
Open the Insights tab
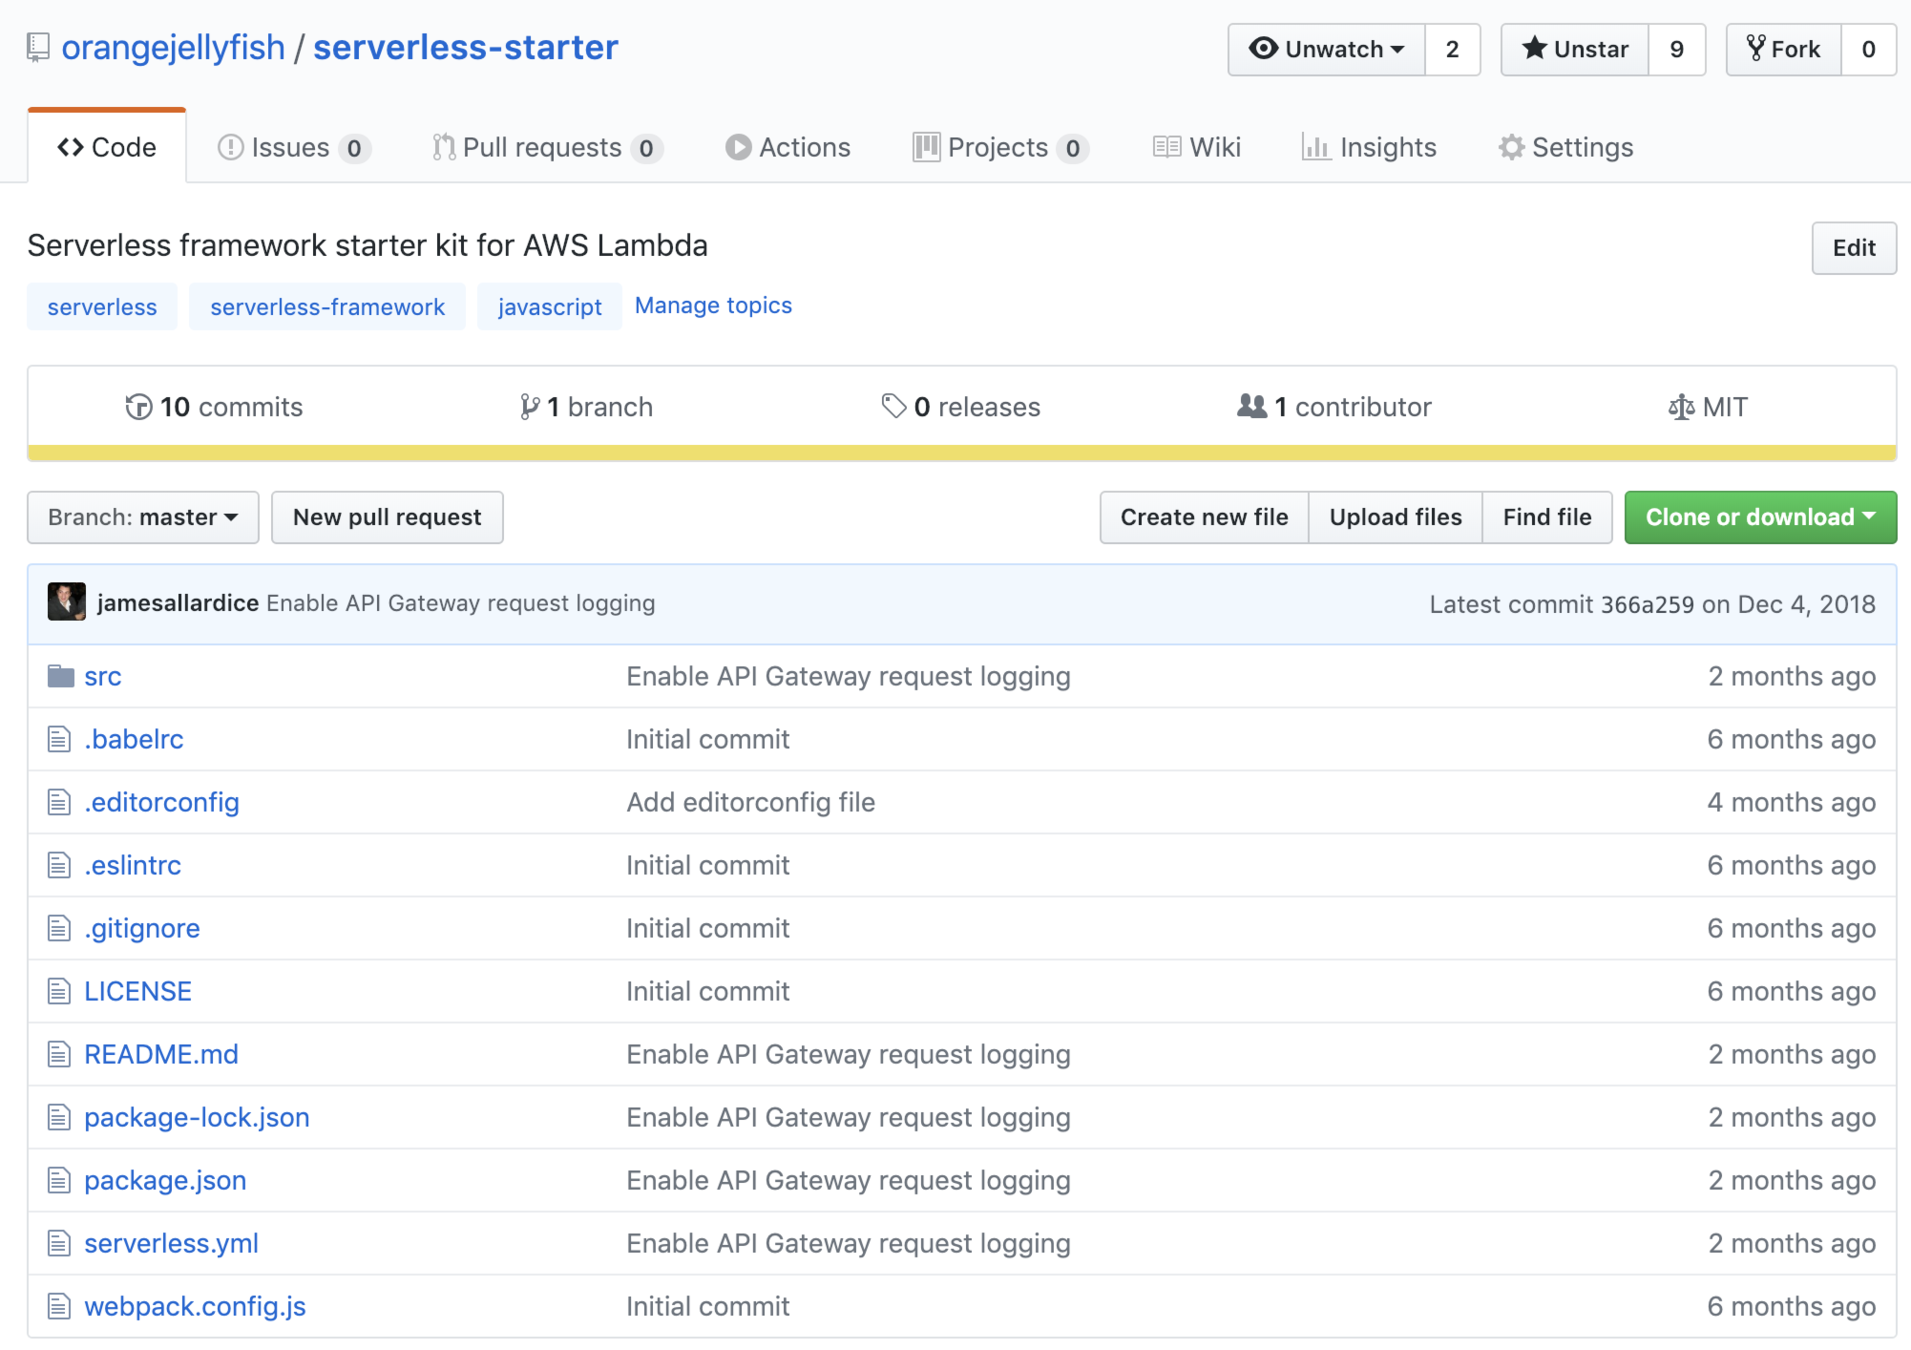point(1369,147)
